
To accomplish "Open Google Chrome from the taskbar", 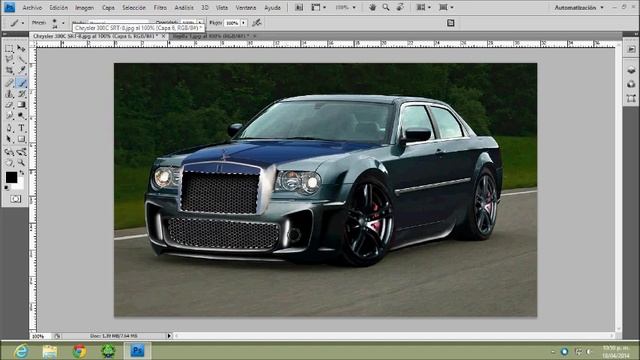I will (80, 351).
